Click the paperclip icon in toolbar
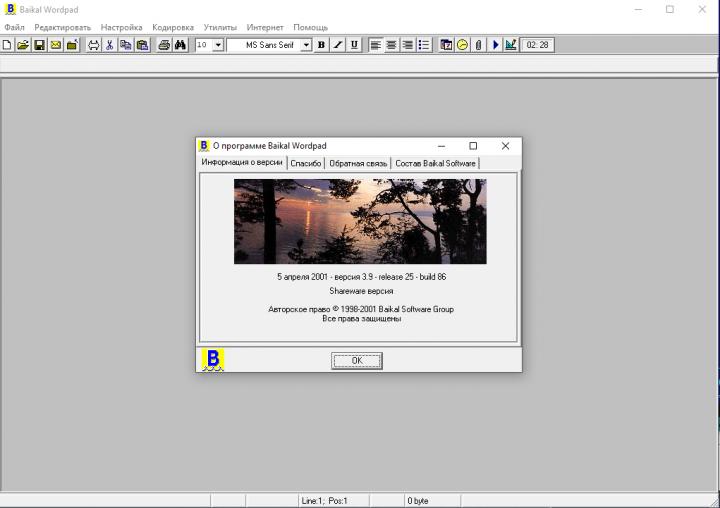 coord(478,45)
